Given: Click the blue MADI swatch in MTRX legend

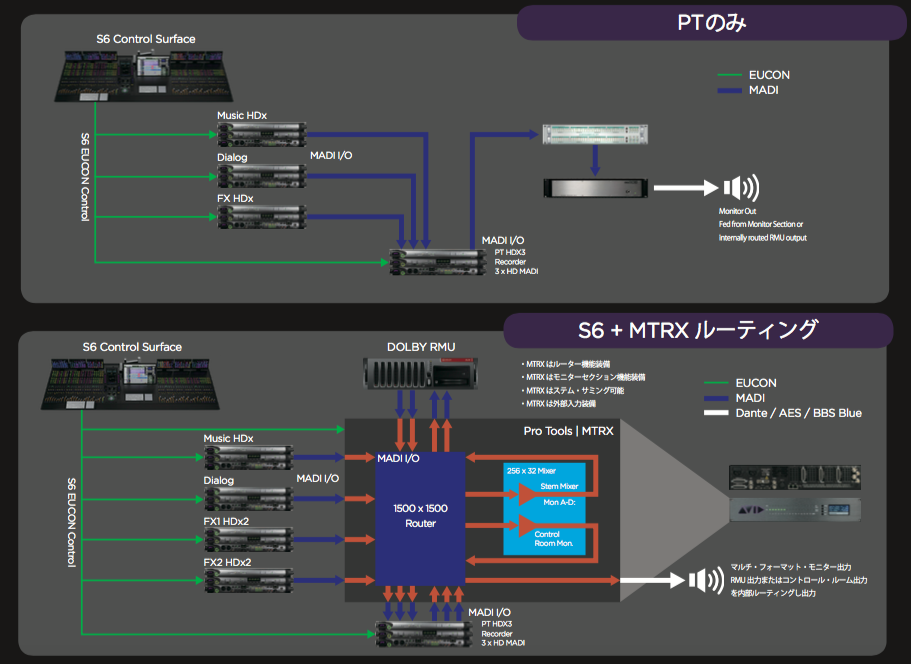Looking at the screenshot, I should pyautogui.click(x=716, y=398).
